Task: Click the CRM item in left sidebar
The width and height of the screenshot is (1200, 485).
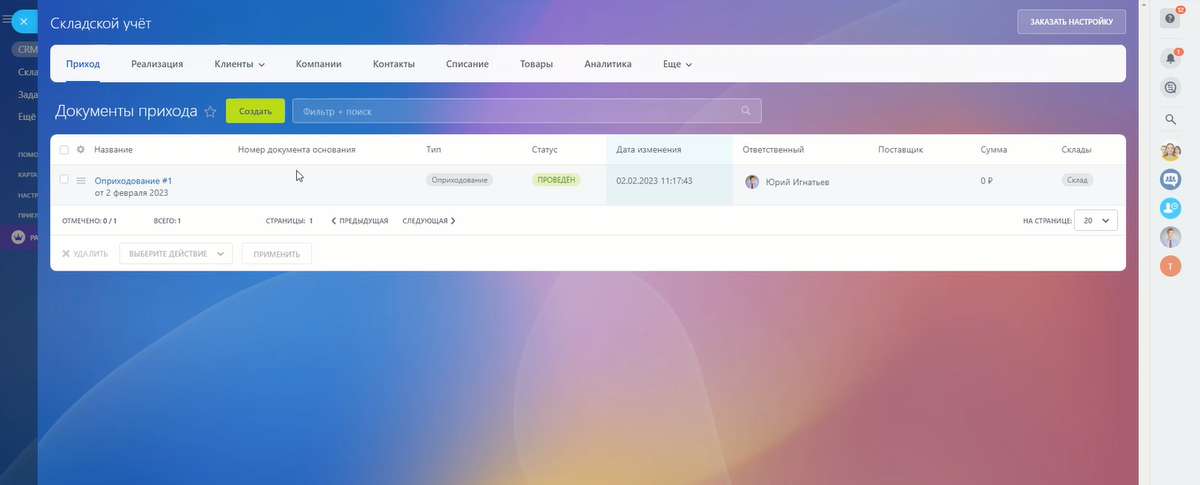Action: 26,49
